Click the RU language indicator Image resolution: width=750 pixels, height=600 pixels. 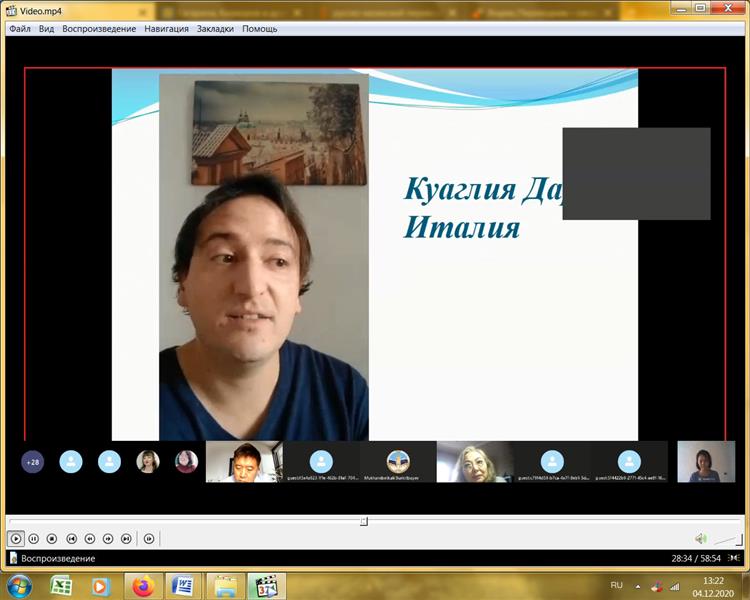coord(617,585)
